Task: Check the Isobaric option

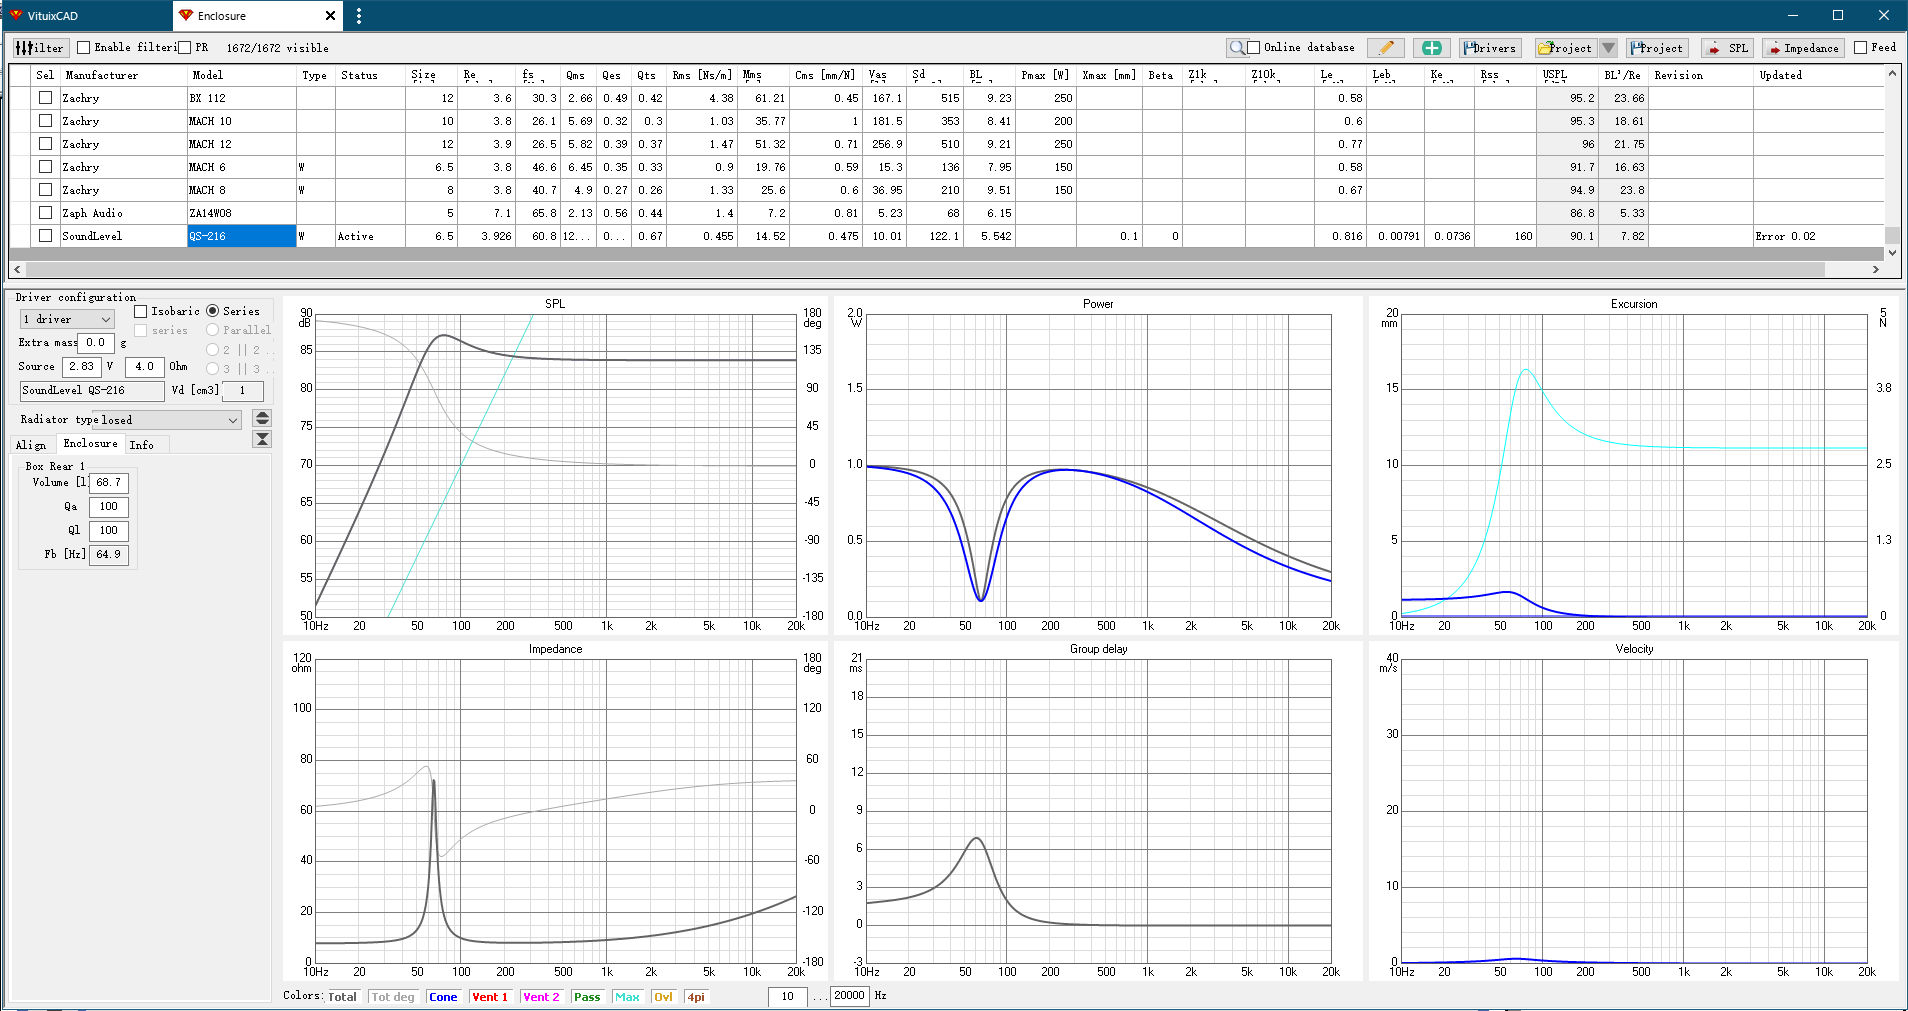Action: pyautogui.click(x=141, y=311)
